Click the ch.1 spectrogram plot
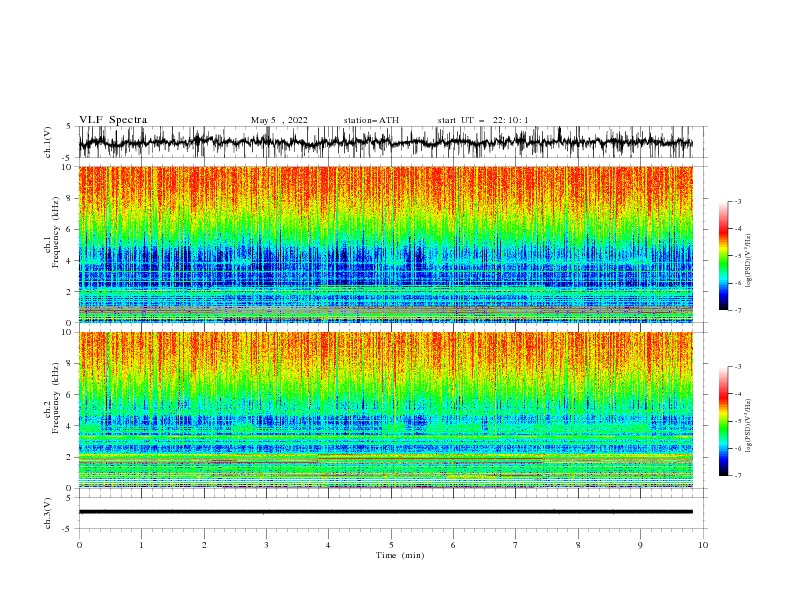This screenshot has width=792, height=612. click(386, 244)
